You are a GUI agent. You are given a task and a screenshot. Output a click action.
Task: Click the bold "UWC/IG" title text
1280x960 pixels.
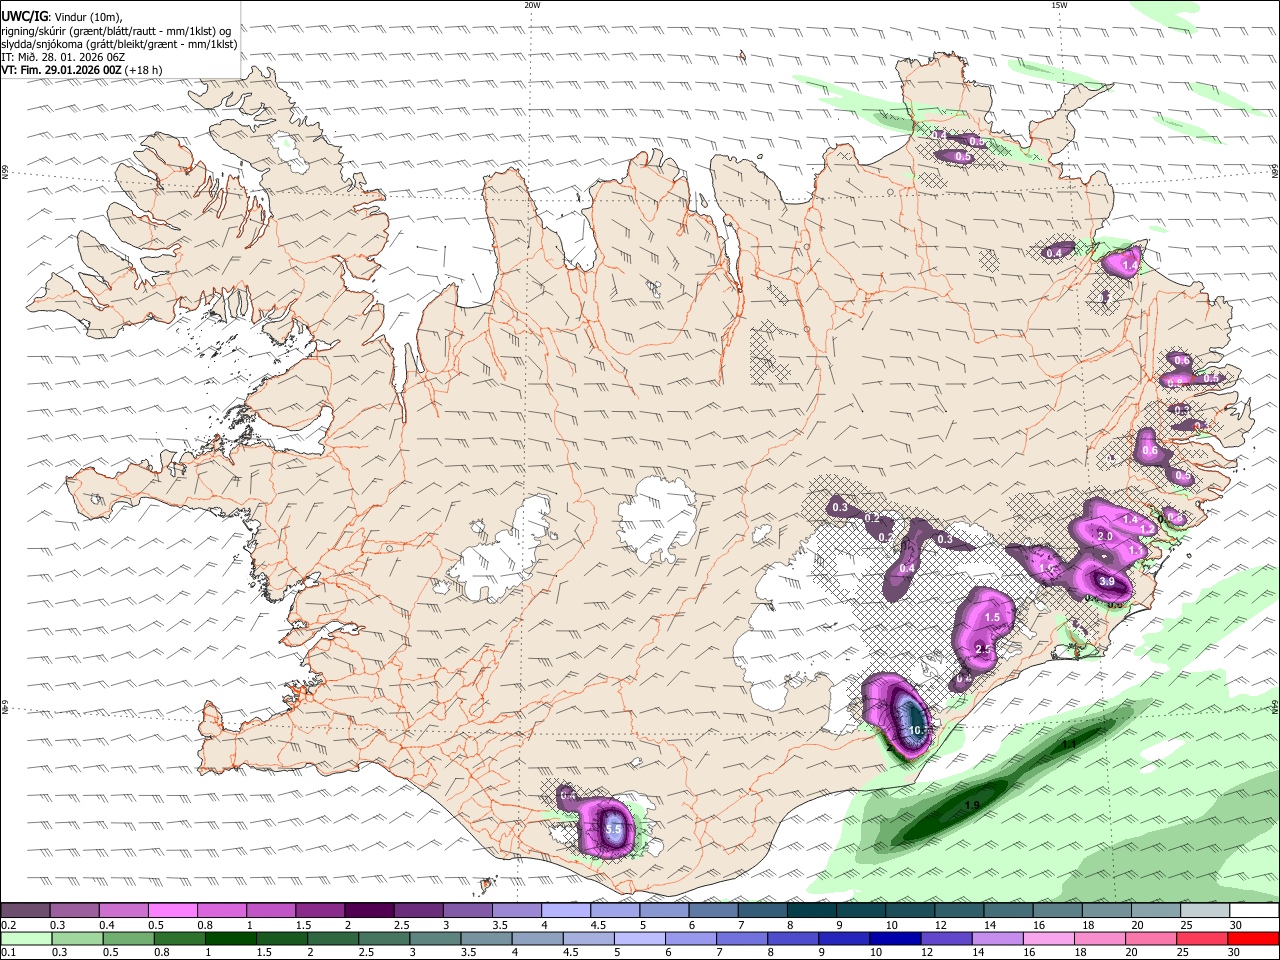pyautogui.click(x=24, y=15)
